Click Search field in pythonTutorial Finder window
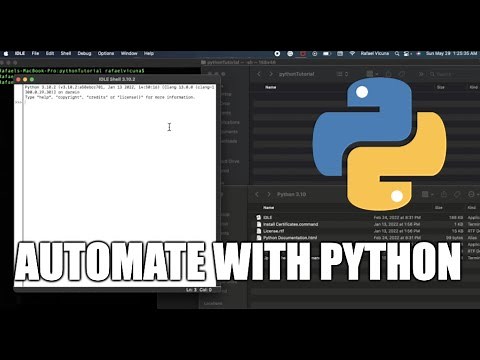 [453, 74]
